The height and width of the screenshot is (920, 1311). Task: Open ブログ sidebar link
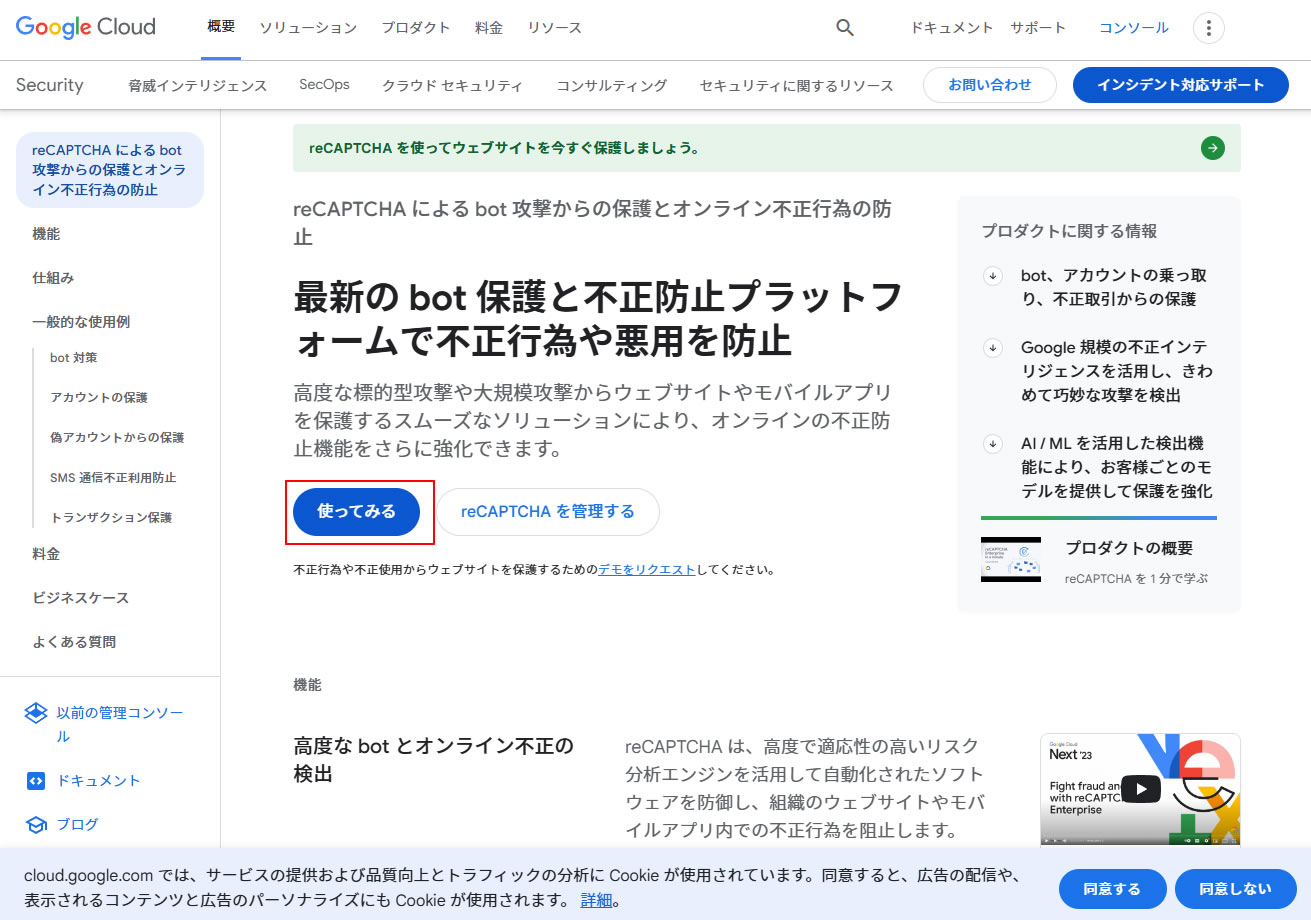(x=78, y=825)
